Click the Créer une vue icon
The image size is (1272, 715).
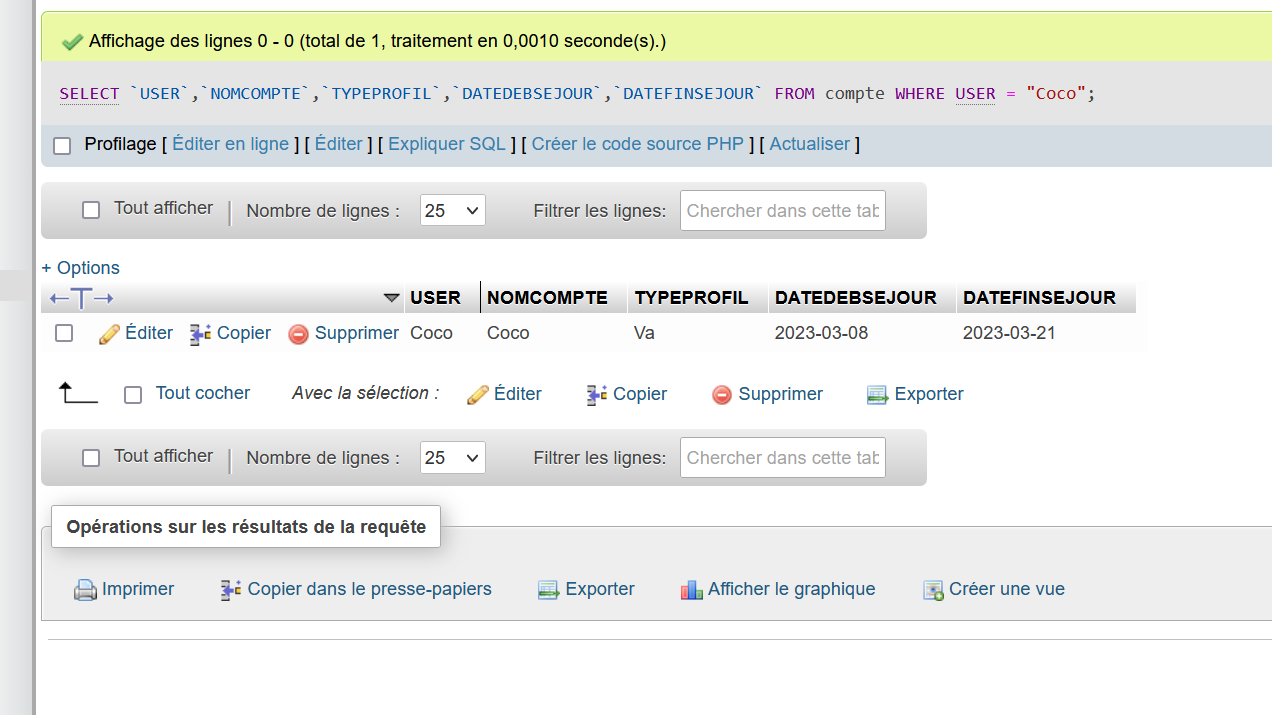coord(933,590)
